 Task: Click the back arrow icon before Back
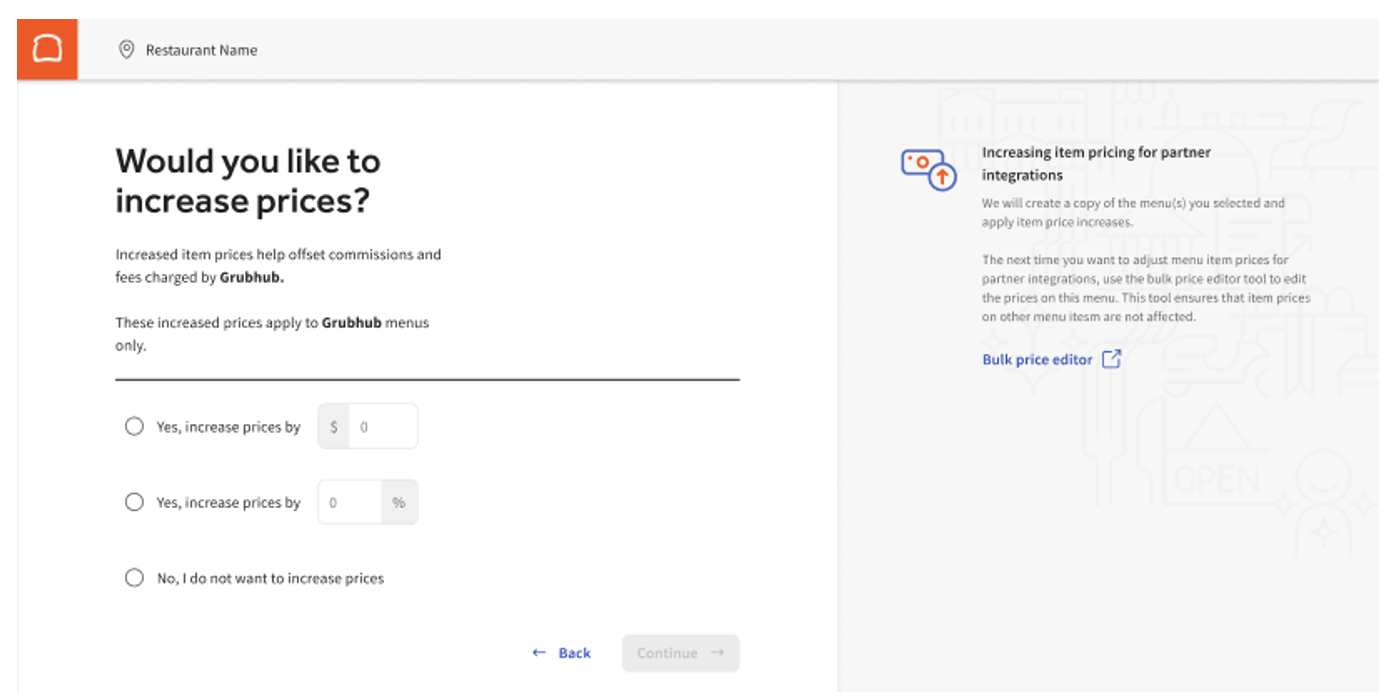click(539, 652)
